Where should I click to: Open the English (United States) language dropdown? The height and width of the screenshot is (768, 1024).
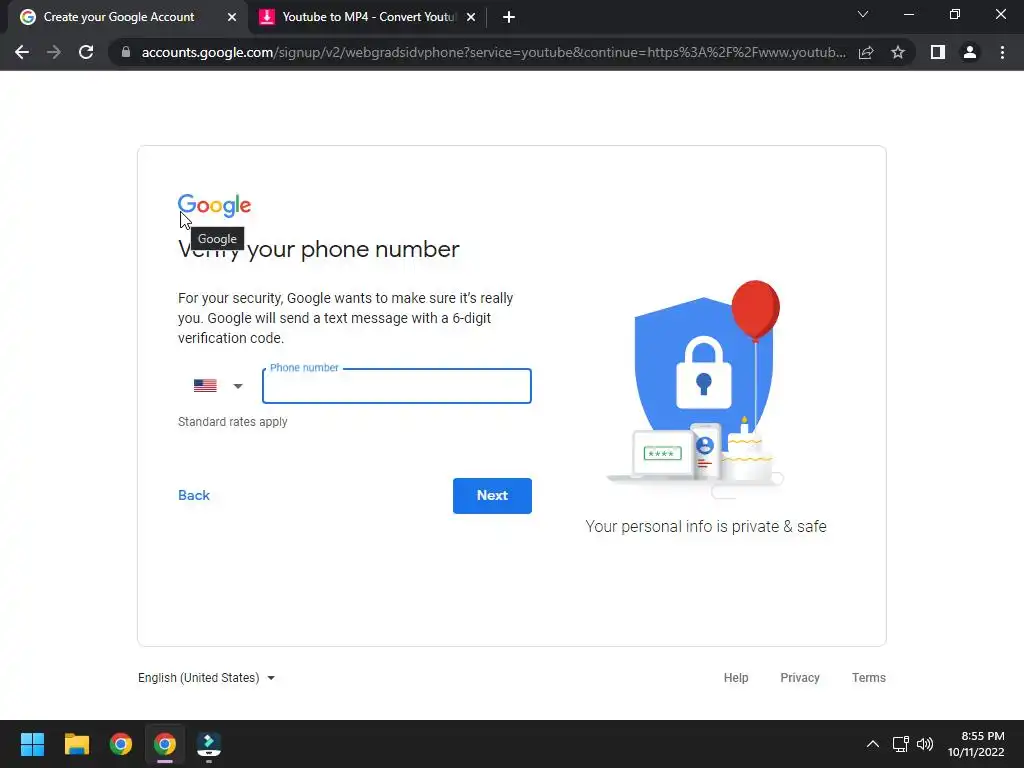(206, 678)
